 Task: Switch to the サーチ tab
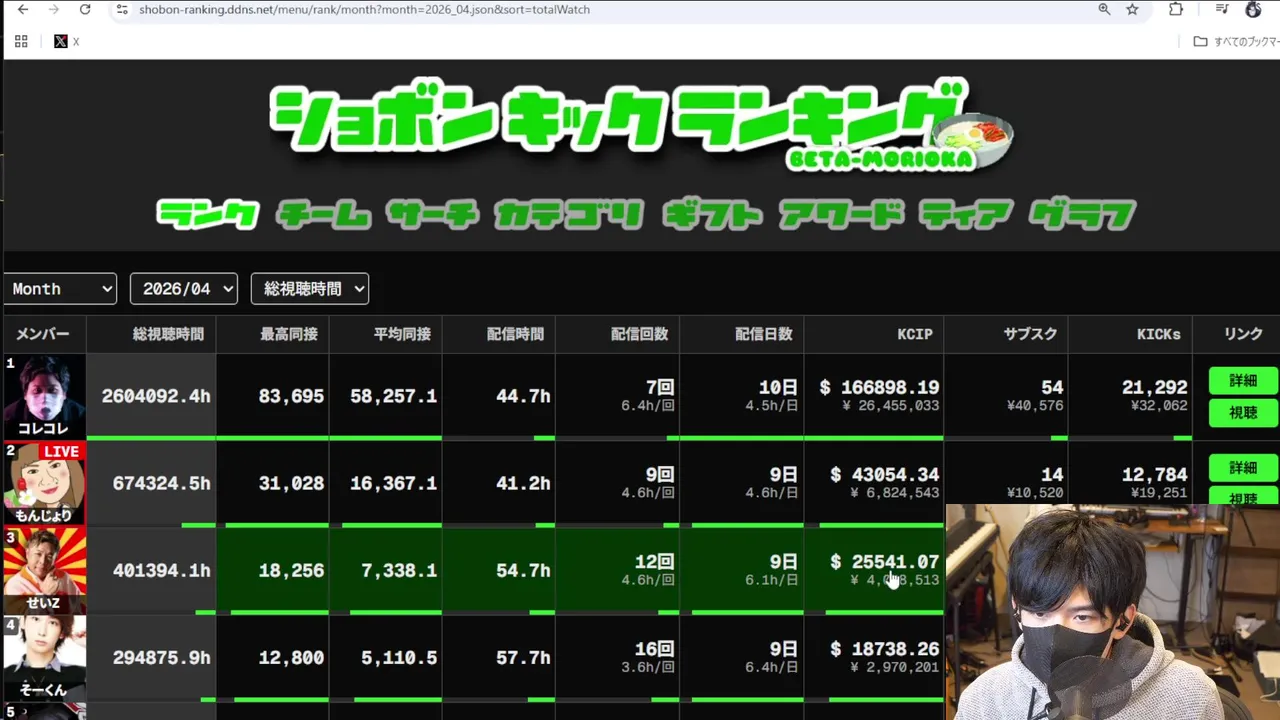[x=432, y=214]
